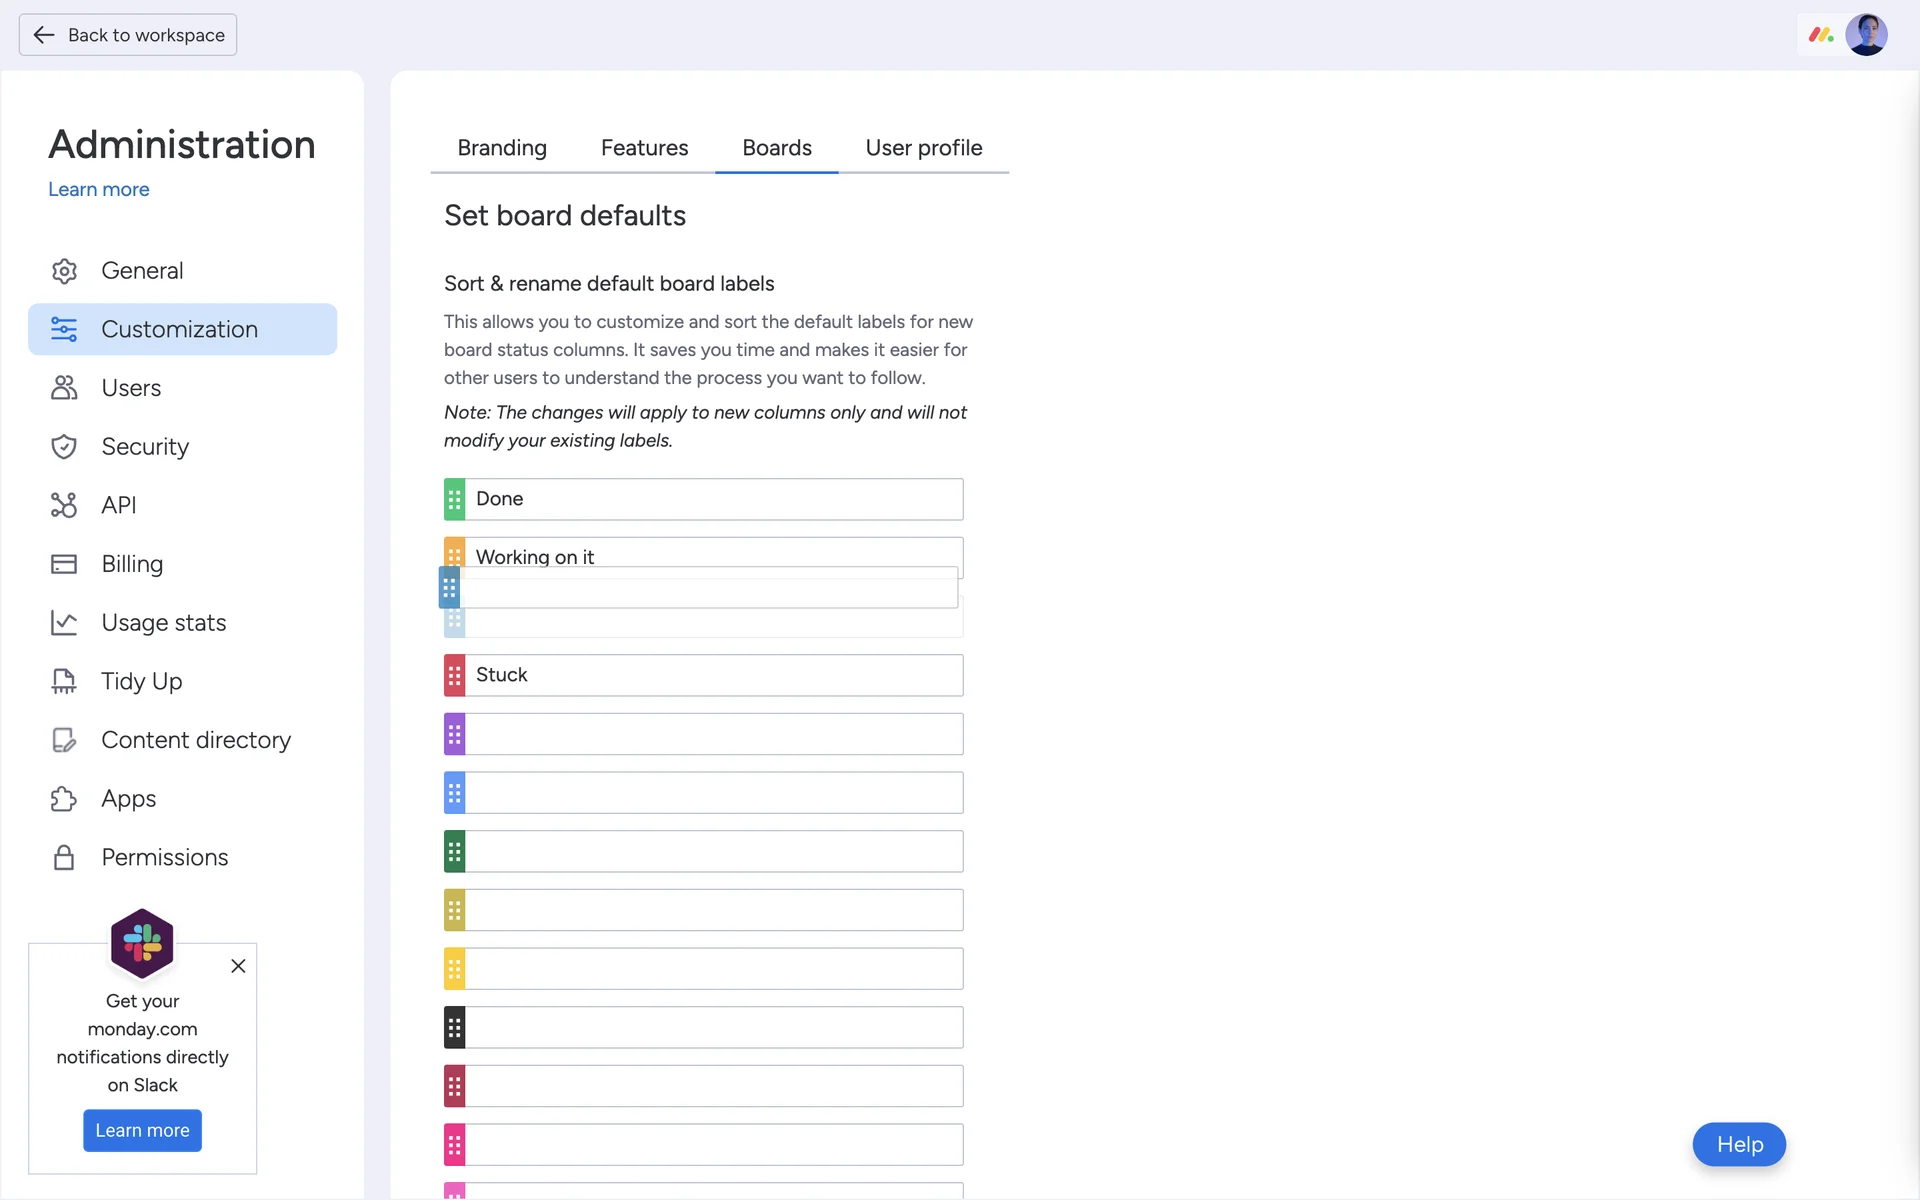Click the Billing card icon
The image size is (1920, 1200).
64,564
